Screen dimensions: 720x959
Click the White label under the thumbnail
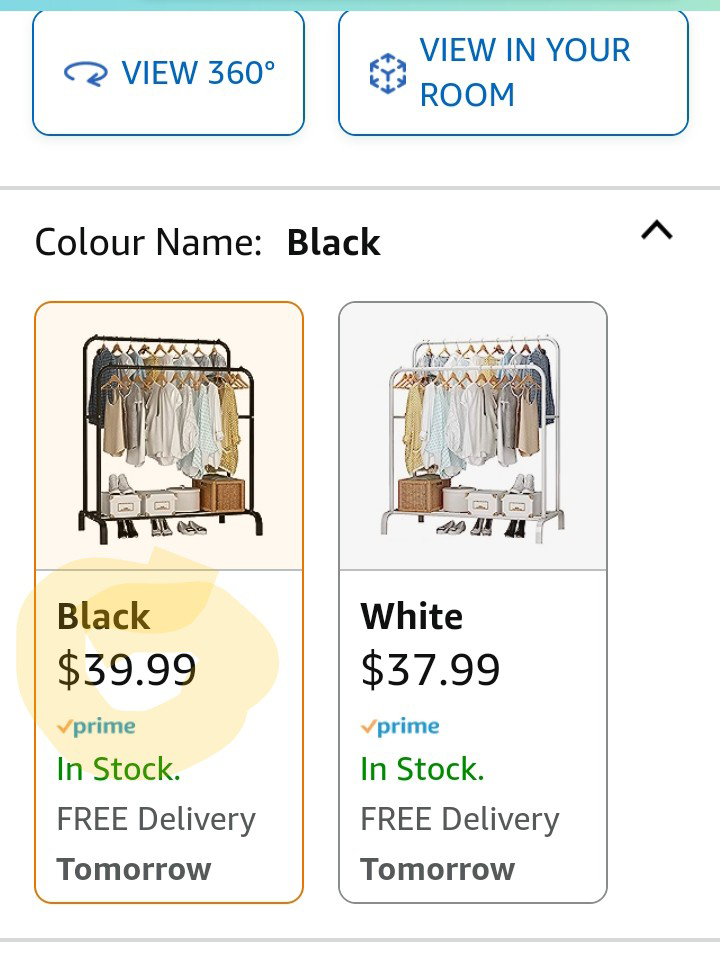pyautogui.click(x=410, y=616)
